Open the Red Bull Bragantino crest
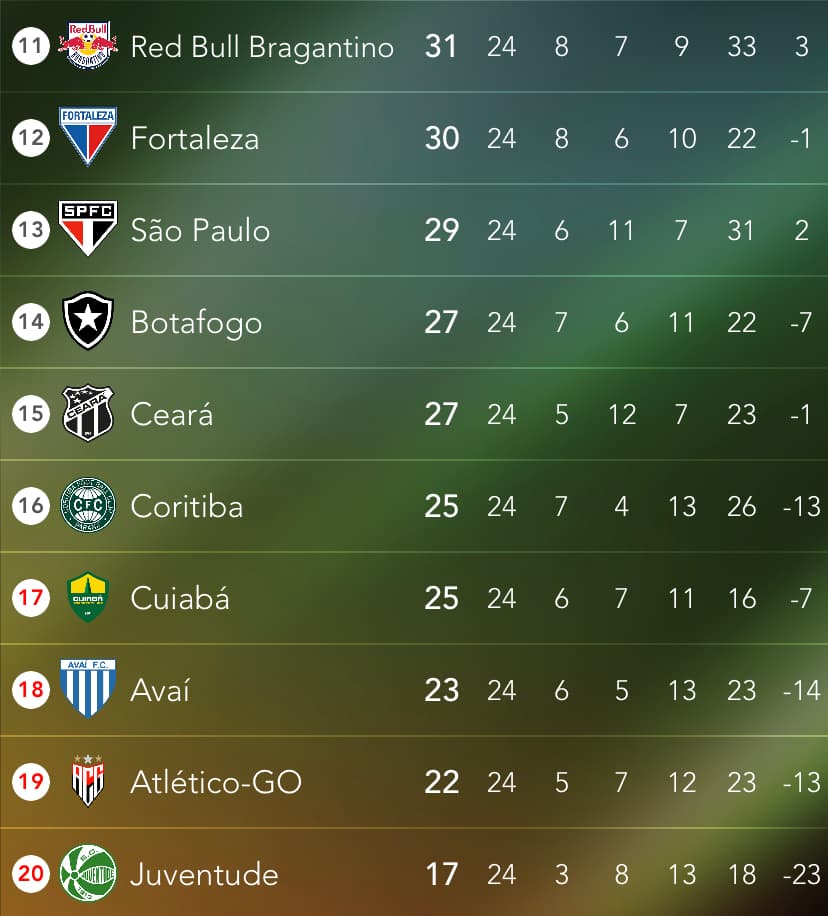This screenshot has width=828, height=916. point(88,46)
